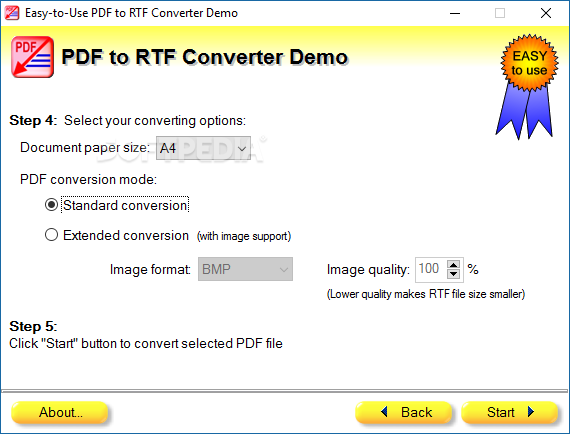Click the 'Step 4:' heading text
The height and width of the screenshot is (434, 570).
[33, 120]
